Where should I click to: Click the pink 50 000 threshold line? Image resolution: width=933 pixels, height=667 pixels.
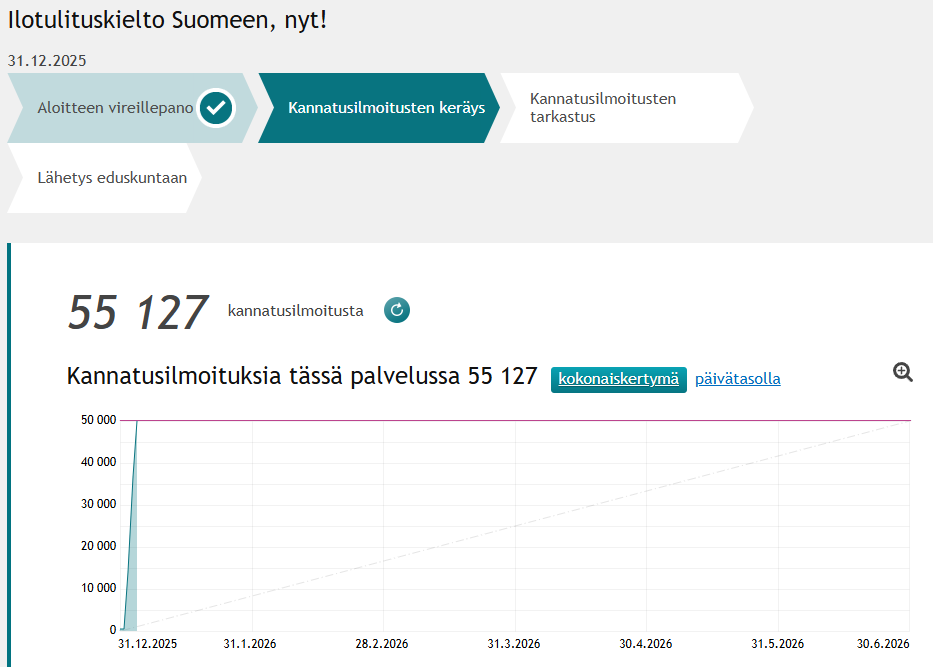click(x=515, y=420)
